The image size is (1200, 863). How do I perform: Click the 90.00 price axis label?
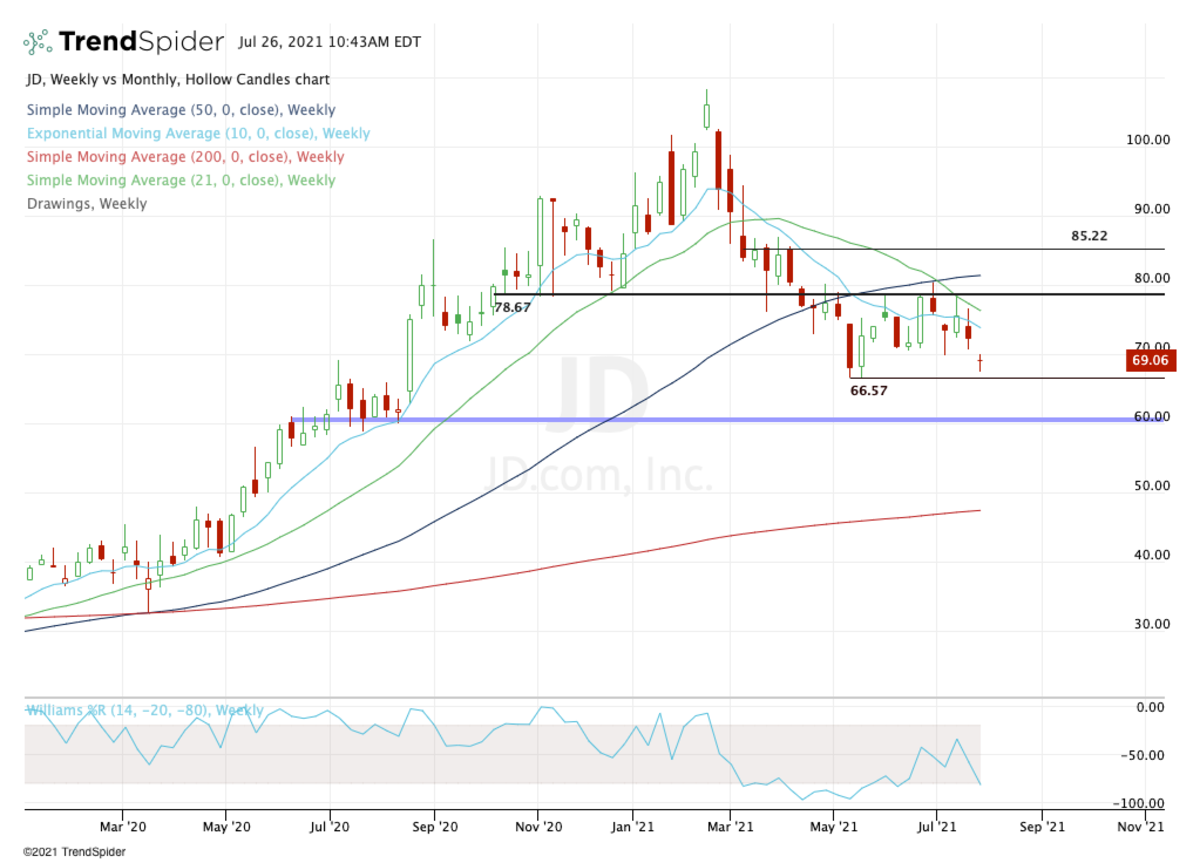pyautogui.click(x=1150, y=209)
